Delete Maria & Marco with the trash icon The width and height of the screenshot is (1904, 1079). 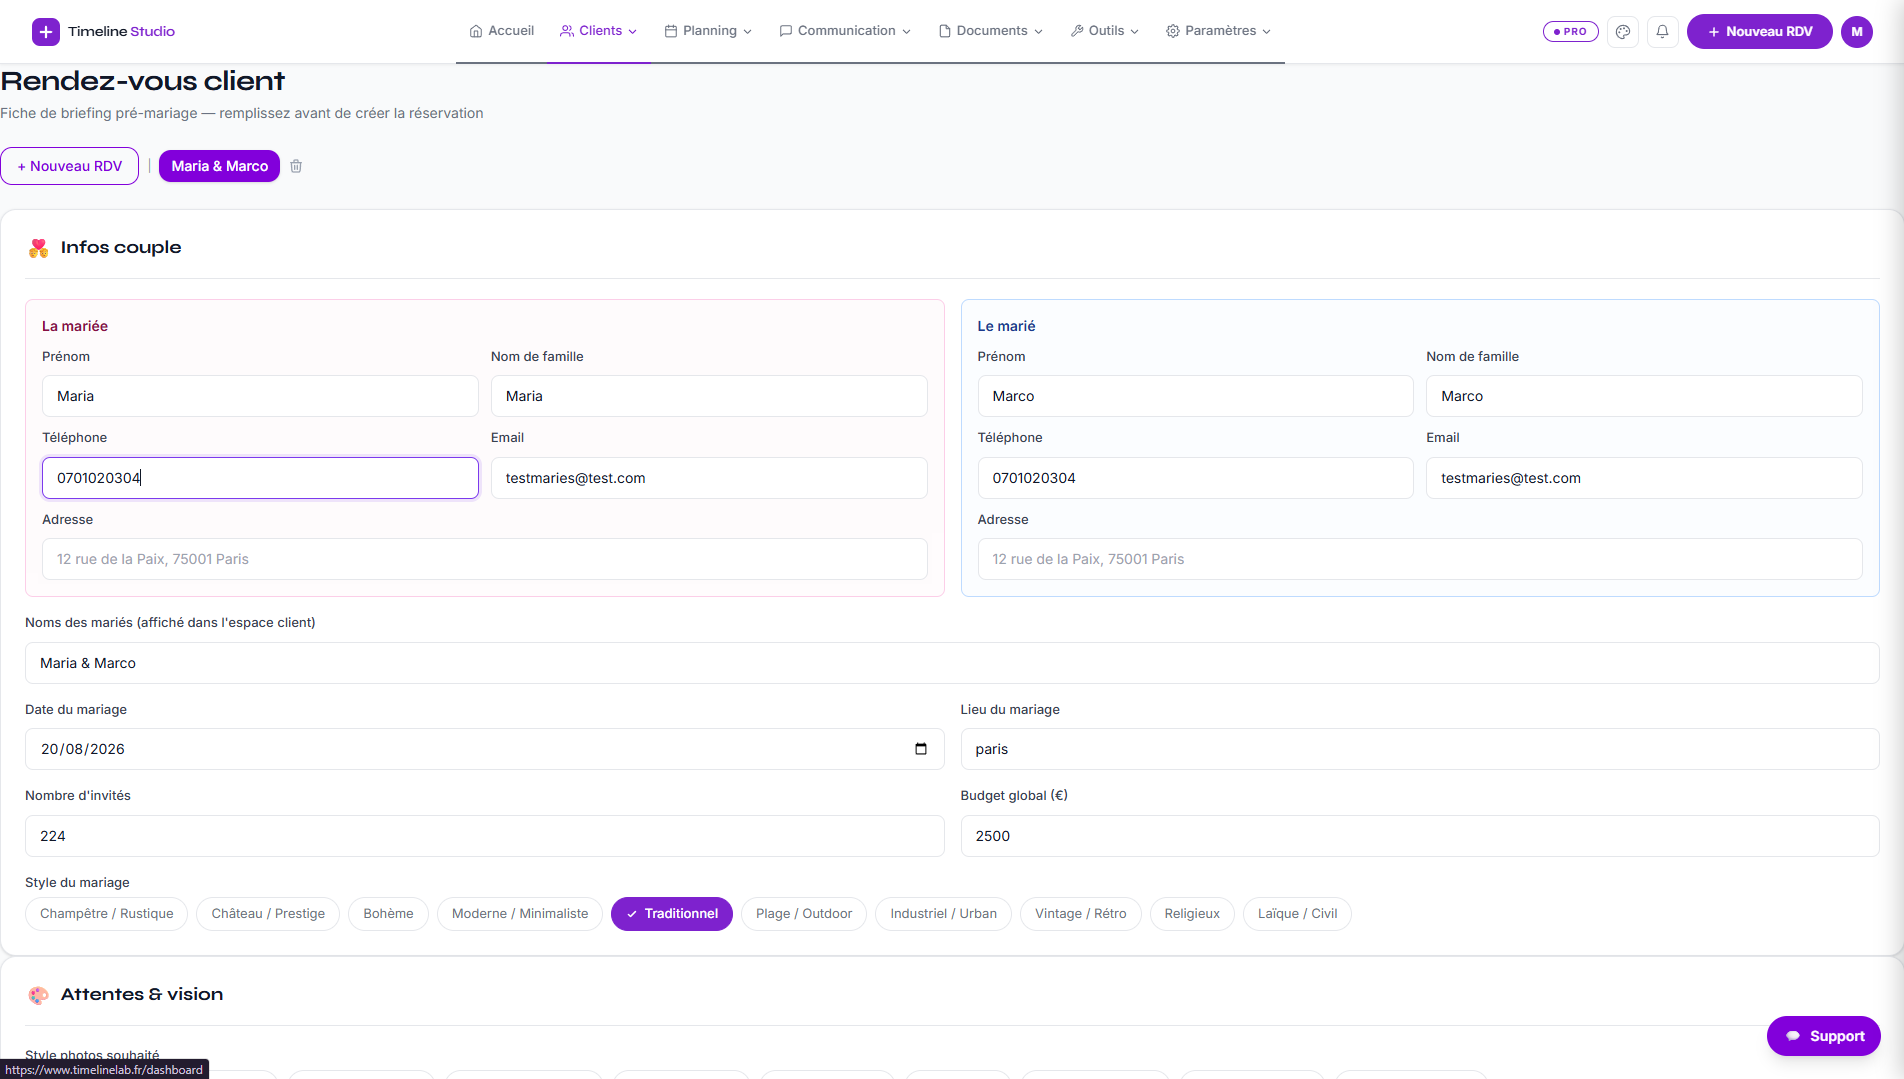coord(296,166)
